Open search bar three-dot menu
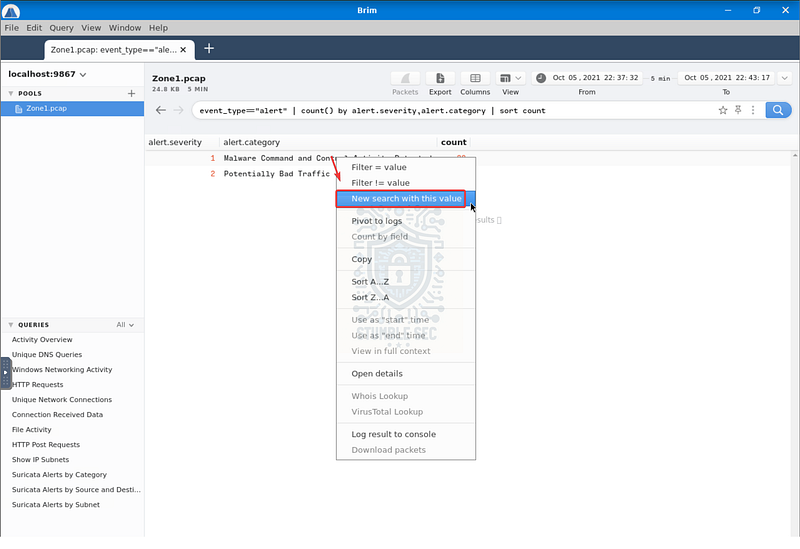 coord(753,110)
